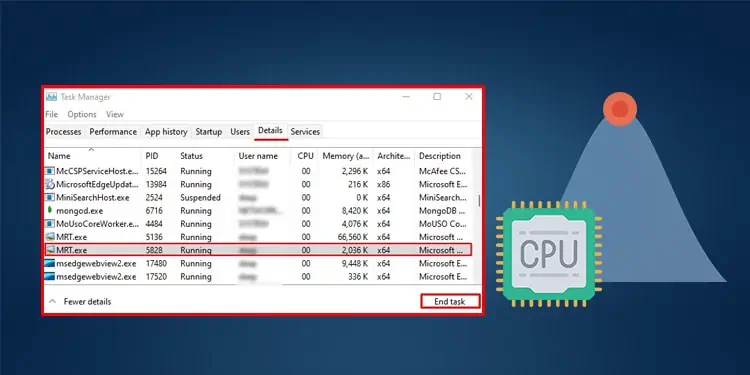Viewport: 750px width, 375px height.
Task: Open the Options menu
Action: tap(82, 114)
